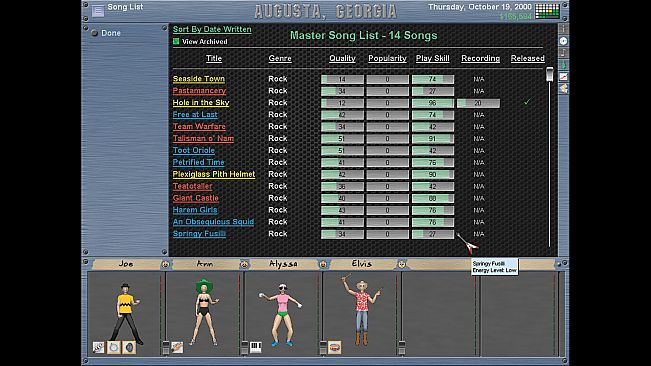Image resolution: width=651 pixels, height=366 pixels.
Task: Select Joe's ring-shaped instrument icon
Action: click(x=114, y=347)
